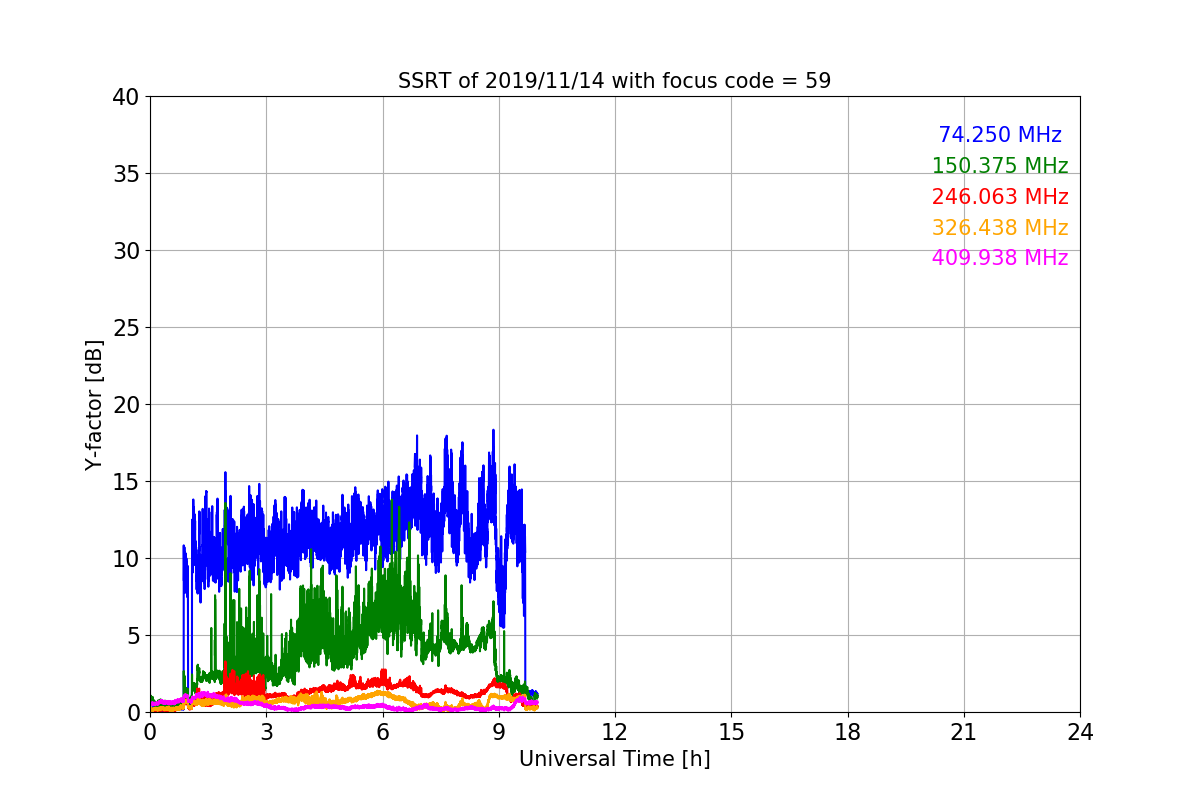Select the blue 74.250 MHz legend label
Viewport: 1200px width, 800px height.
1000,135
